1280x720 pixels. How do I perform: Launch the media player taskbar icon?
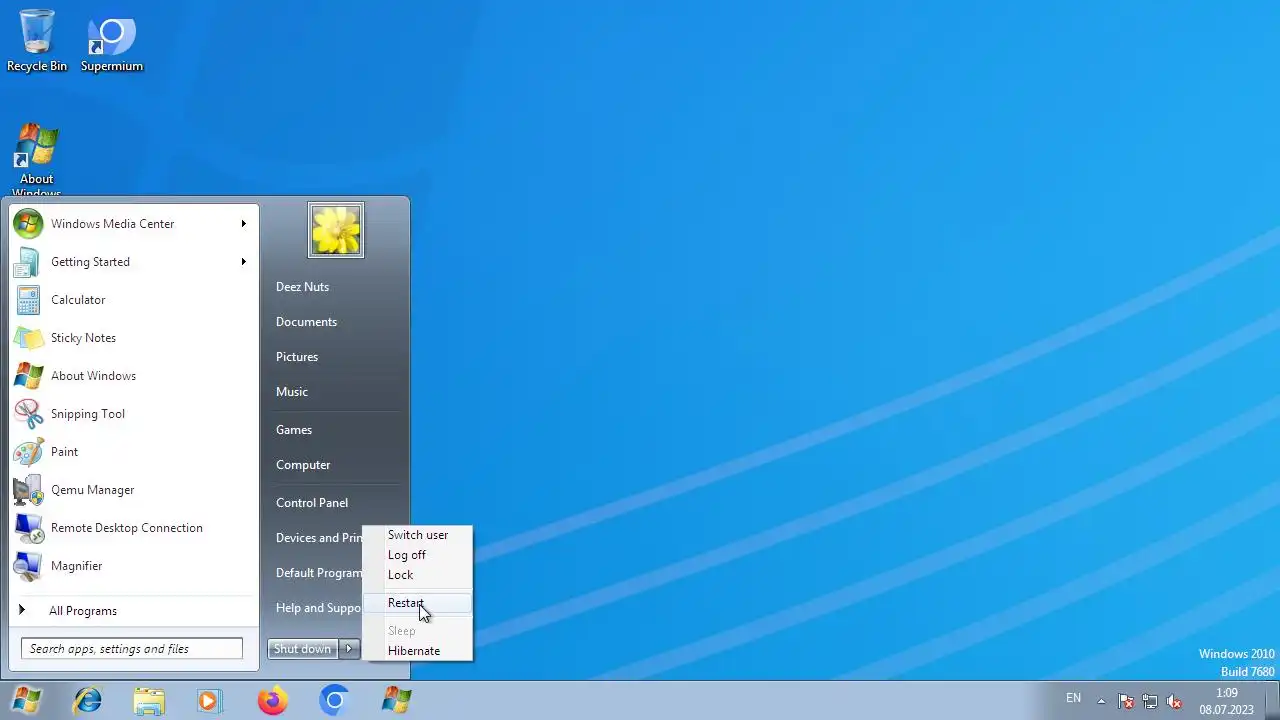(210, 701)
